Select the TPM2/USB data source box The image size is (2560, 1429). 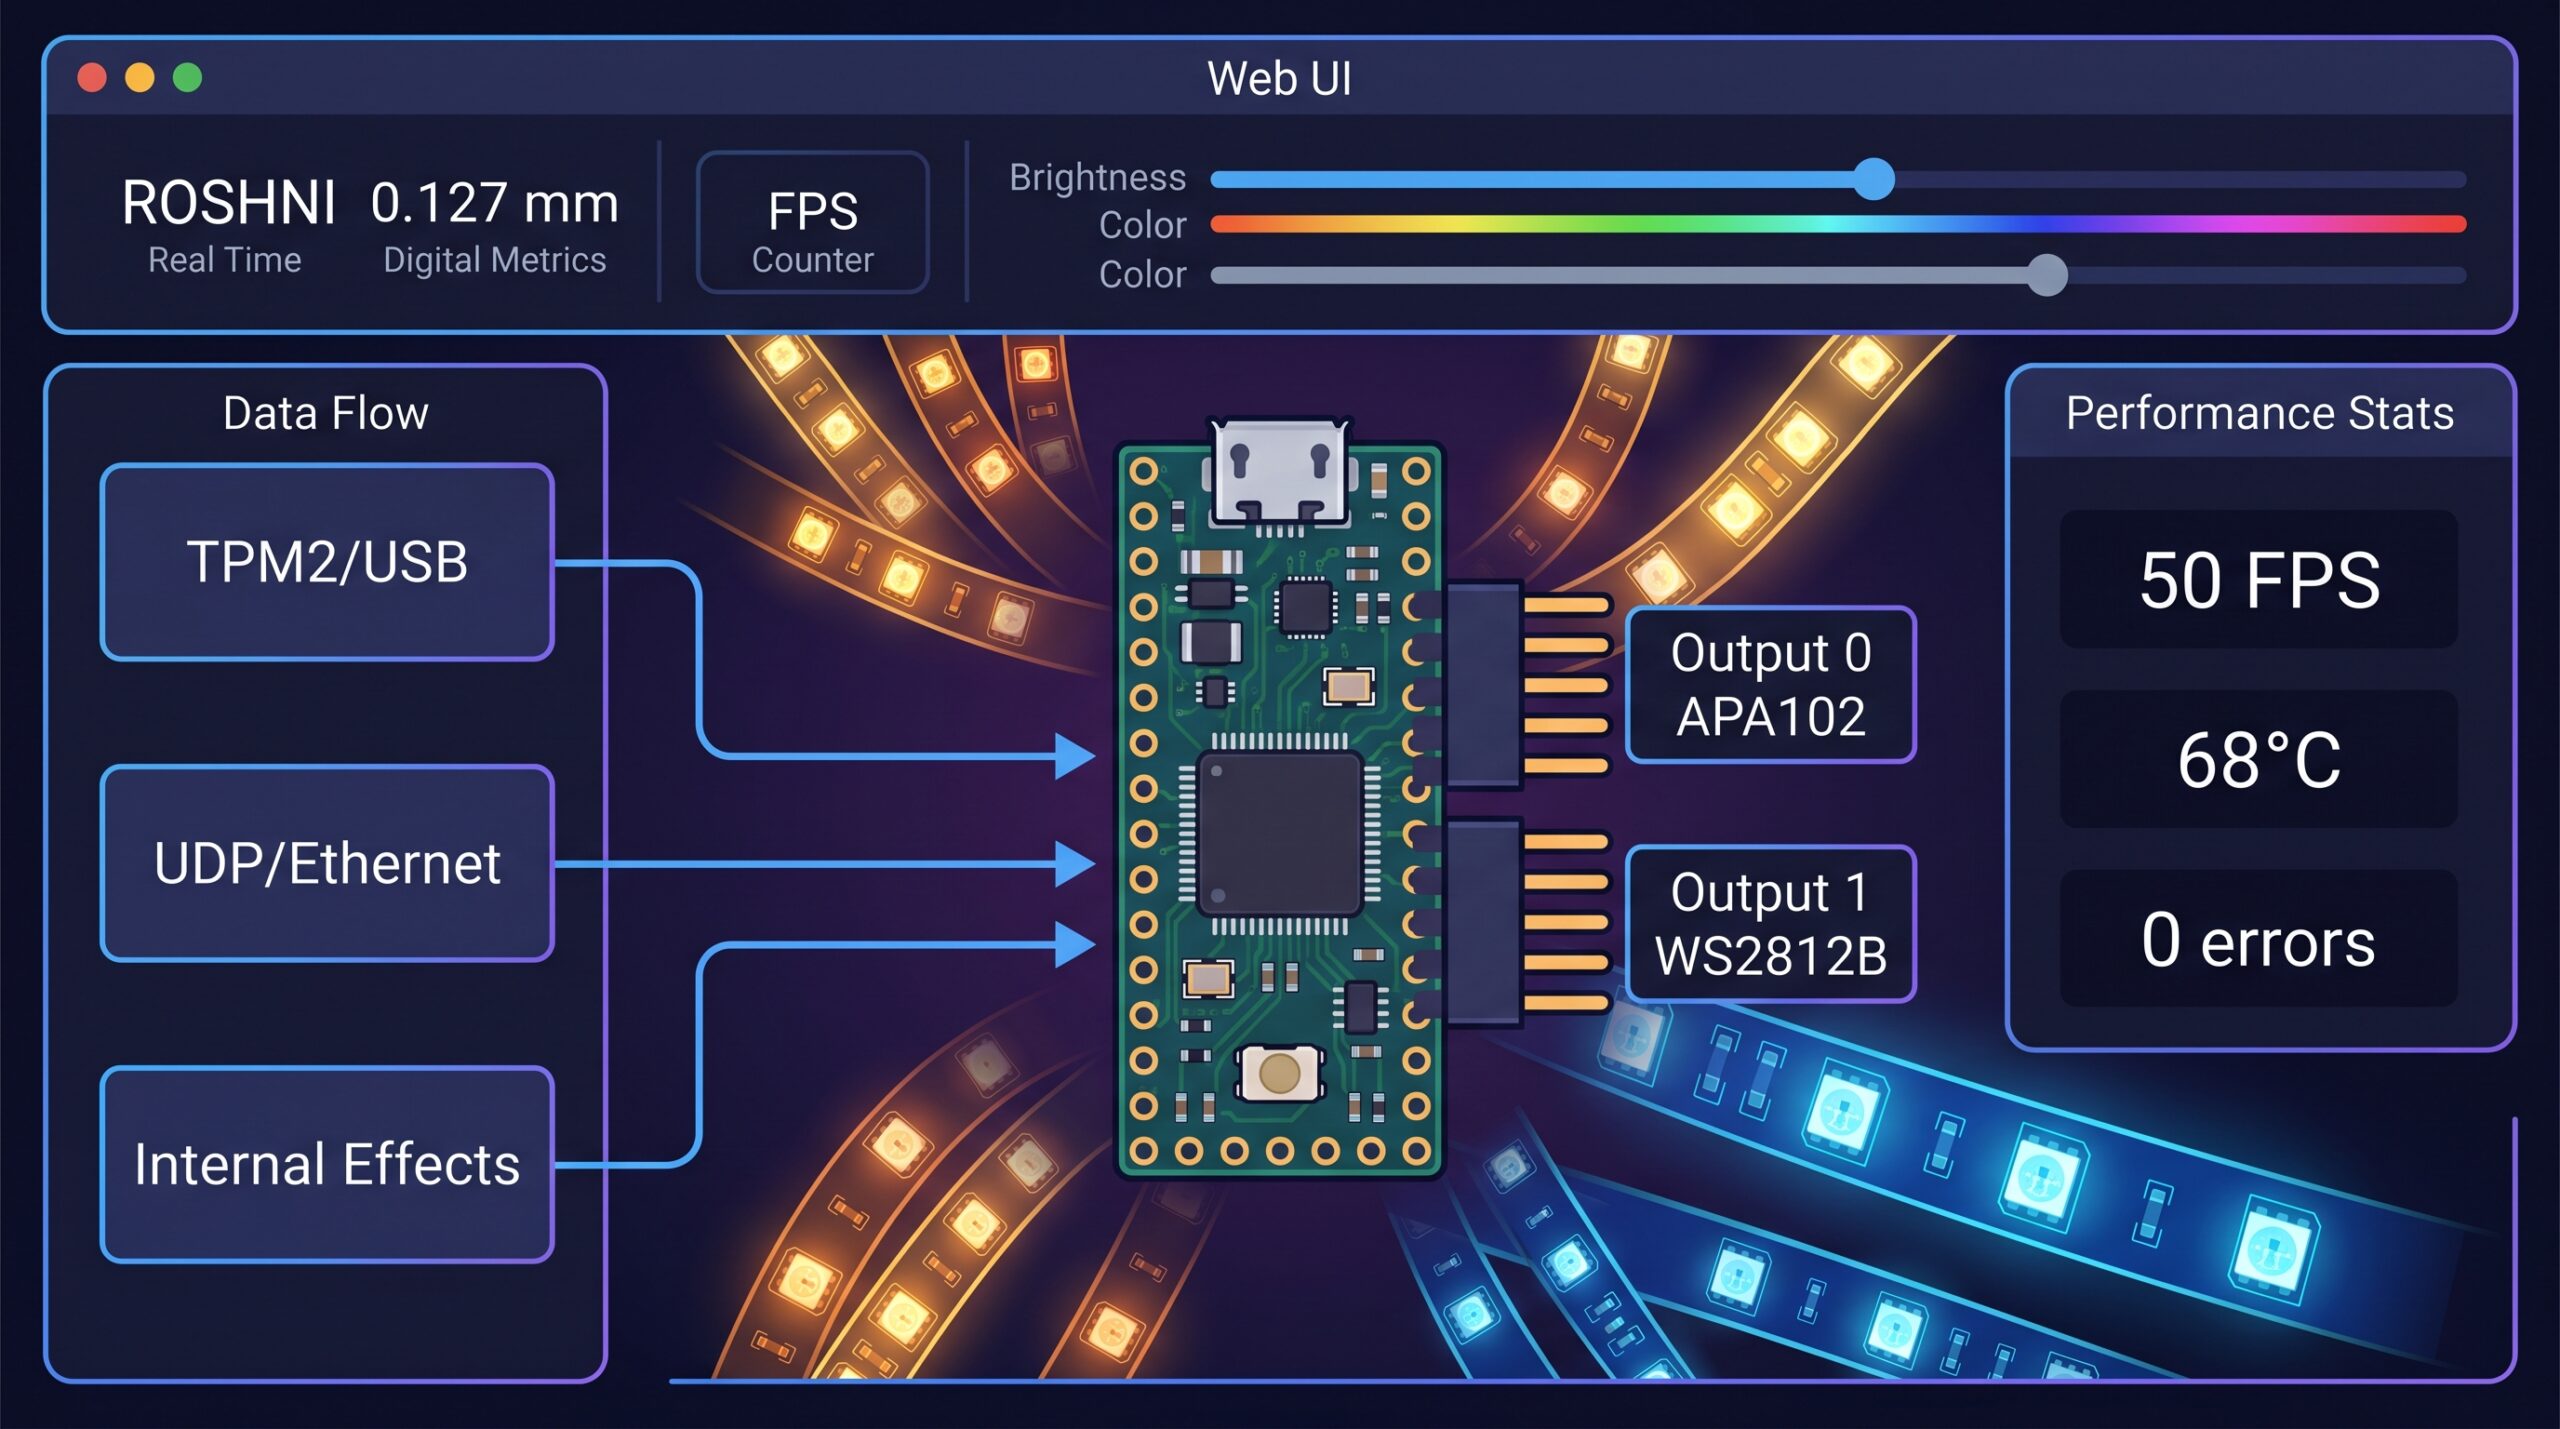click(327, 562)
